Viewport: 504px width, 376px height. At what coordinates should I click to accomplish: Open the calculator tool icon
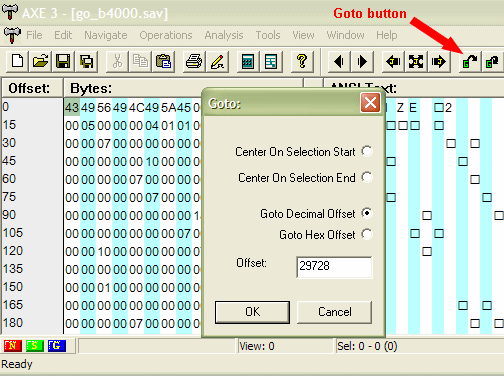pyautogui.click(x=248, y=62)
